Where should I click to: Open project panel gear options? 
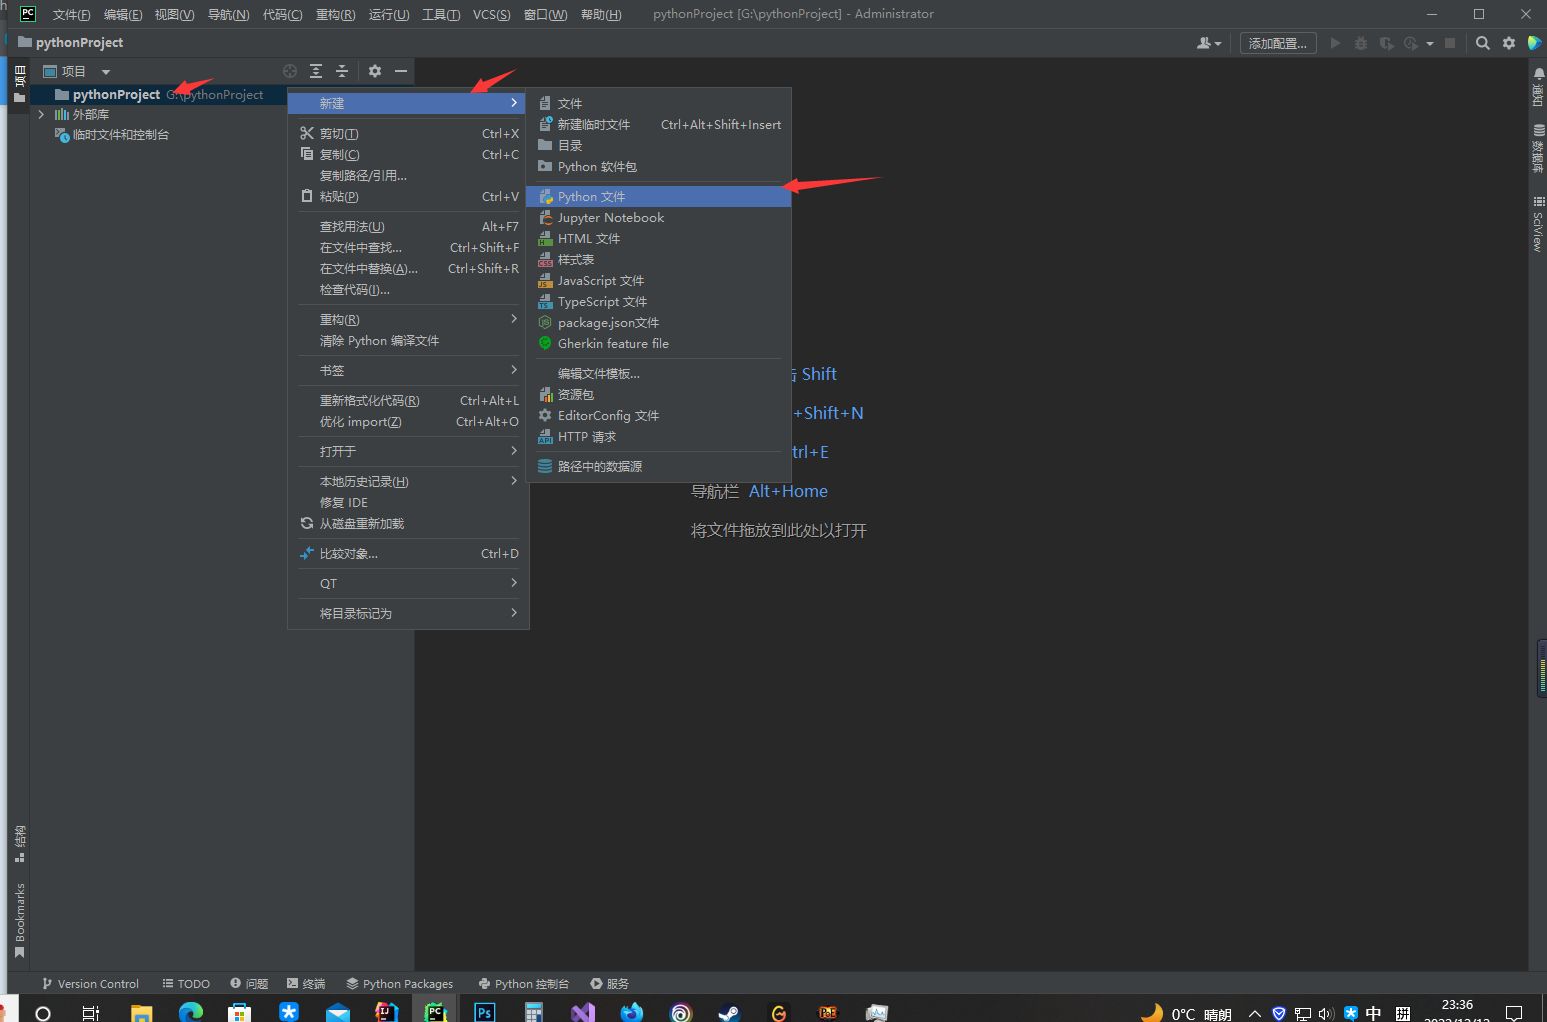pyautogui.click(x=375, y=71)
